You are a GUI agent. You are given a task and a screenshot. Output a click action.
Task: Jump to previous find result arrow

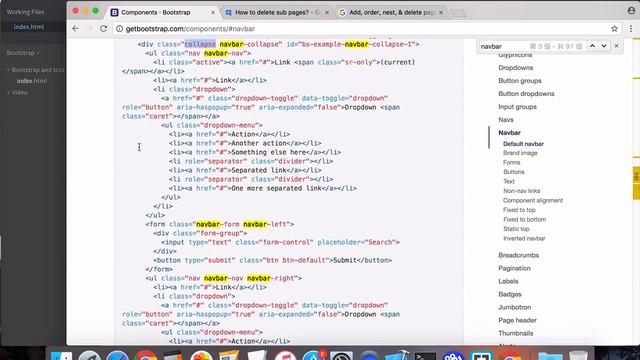(x=592, y=46)
